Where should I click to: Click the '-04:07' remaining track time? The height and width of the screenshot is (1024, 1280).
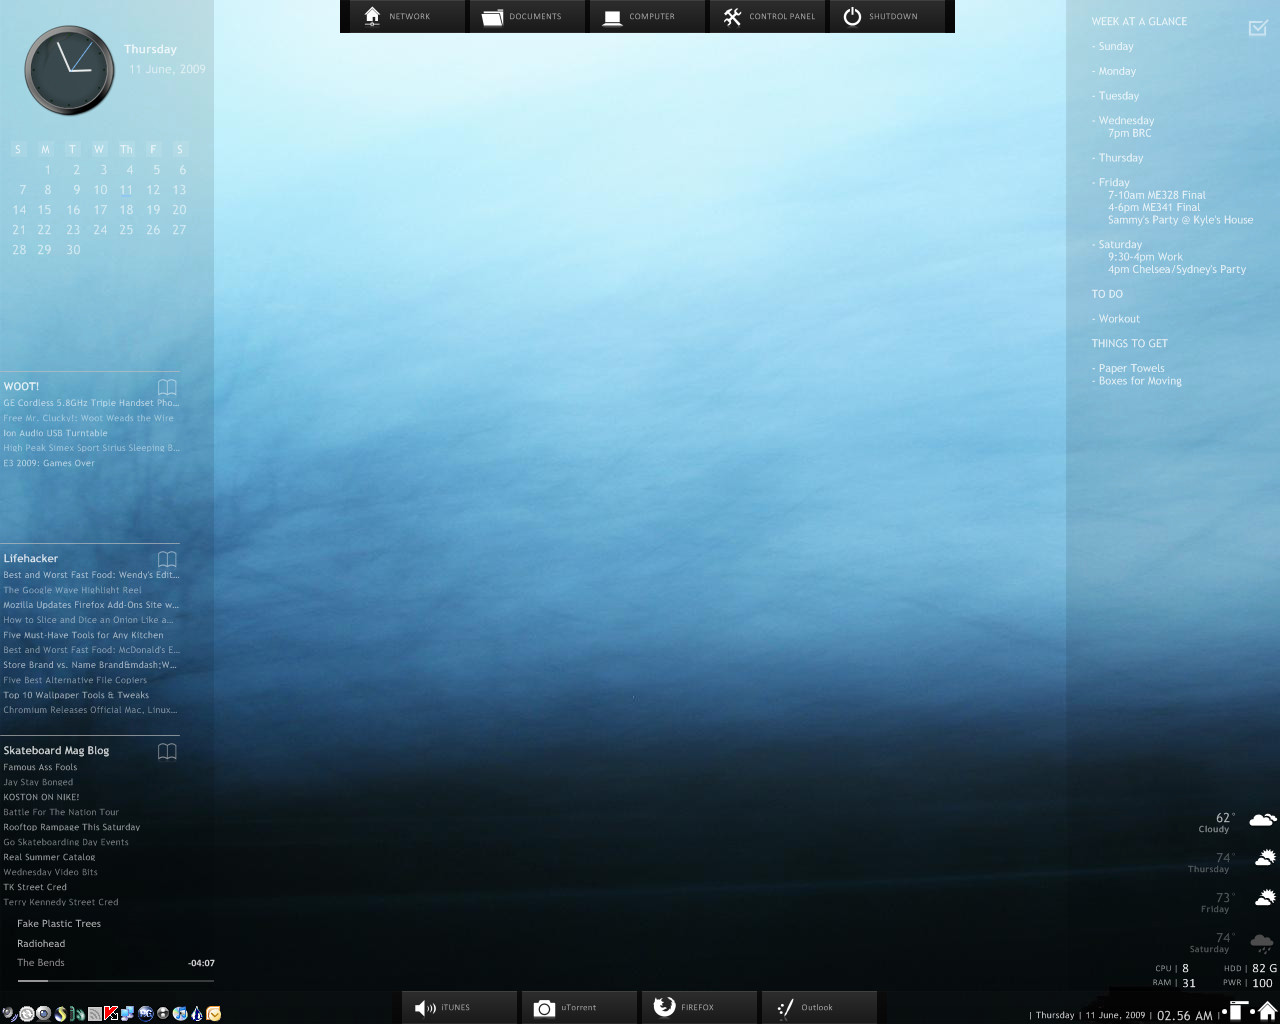[x=201, y=963]
